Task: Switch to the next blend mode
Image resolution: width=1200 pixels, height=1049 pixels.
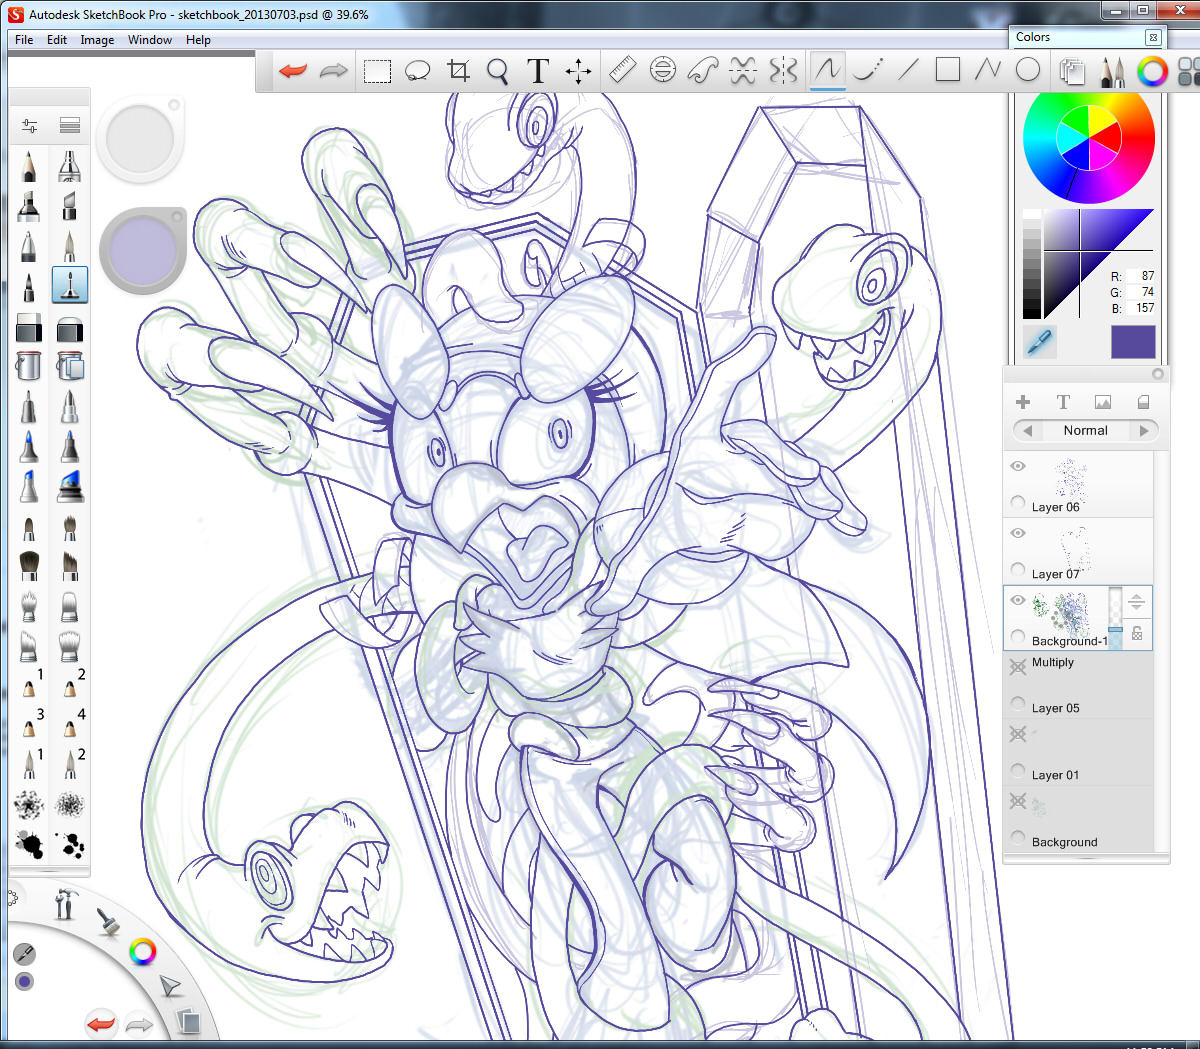Action: tap(1145, 431)
